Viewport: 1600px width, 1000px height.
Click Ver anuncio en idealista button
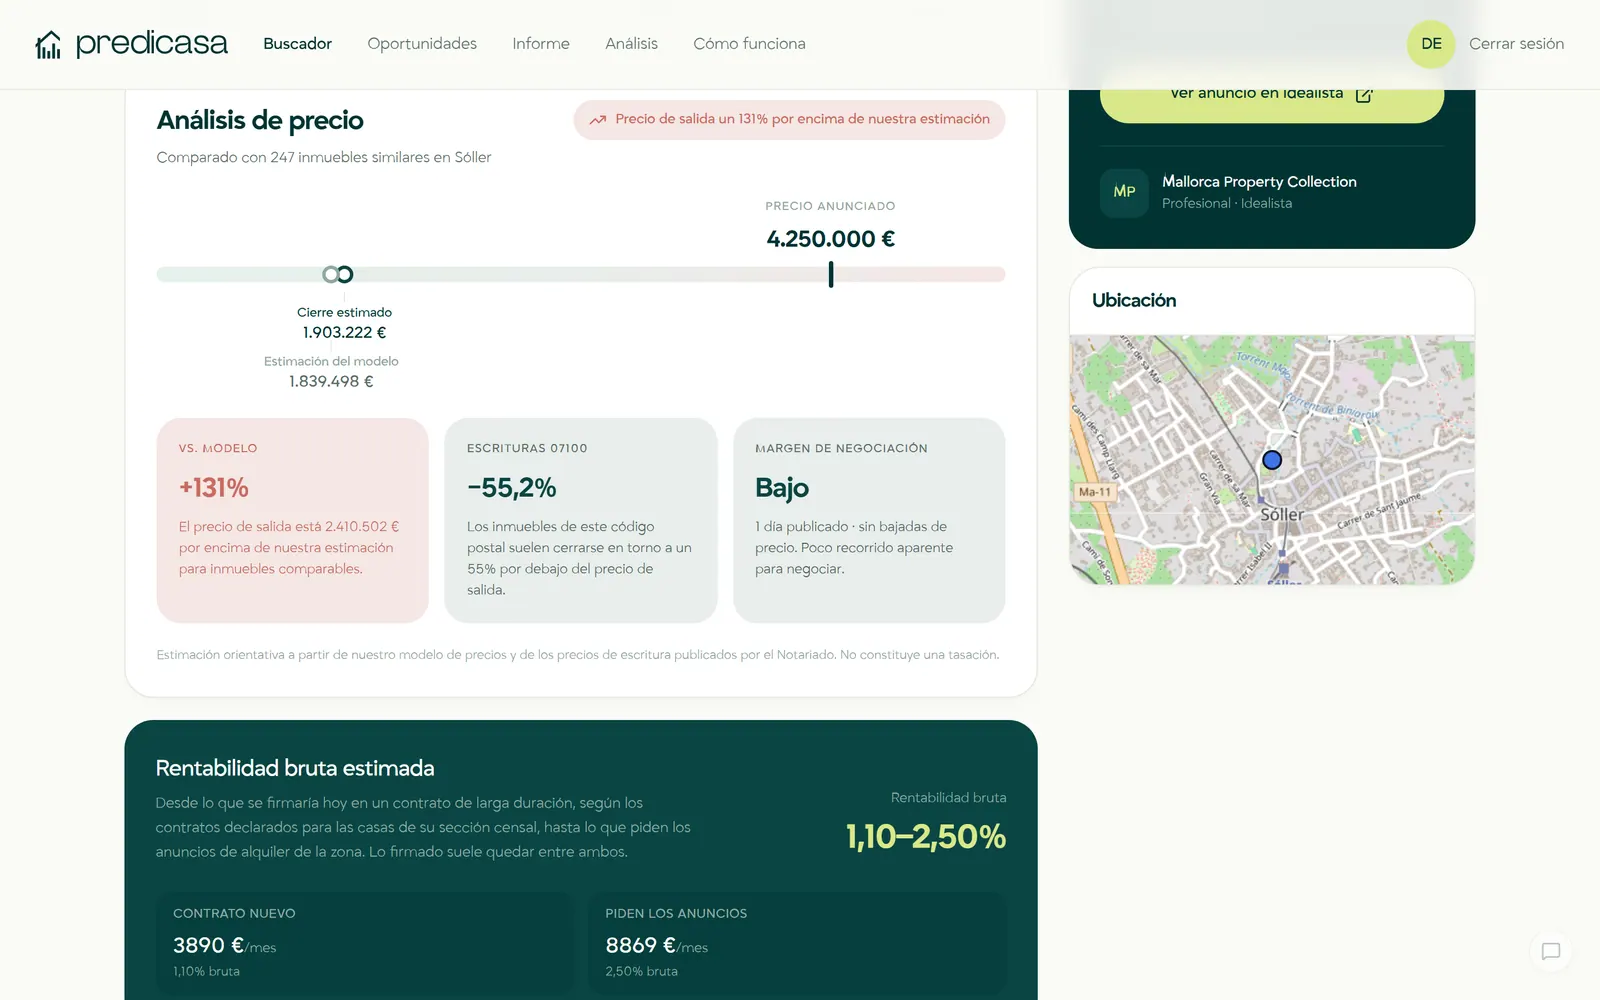tap(1272, 98)
